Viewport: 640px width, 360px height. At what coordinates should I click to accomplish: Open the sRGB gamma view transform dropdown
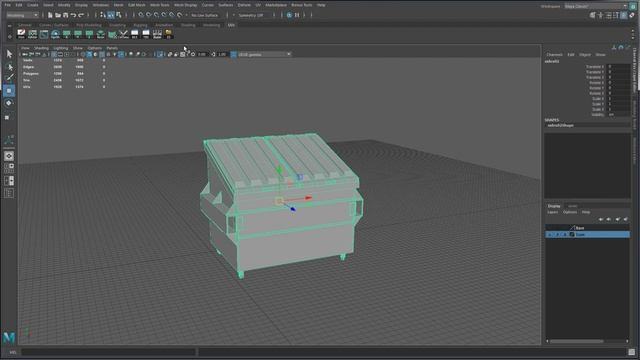[x=264, y=54]
